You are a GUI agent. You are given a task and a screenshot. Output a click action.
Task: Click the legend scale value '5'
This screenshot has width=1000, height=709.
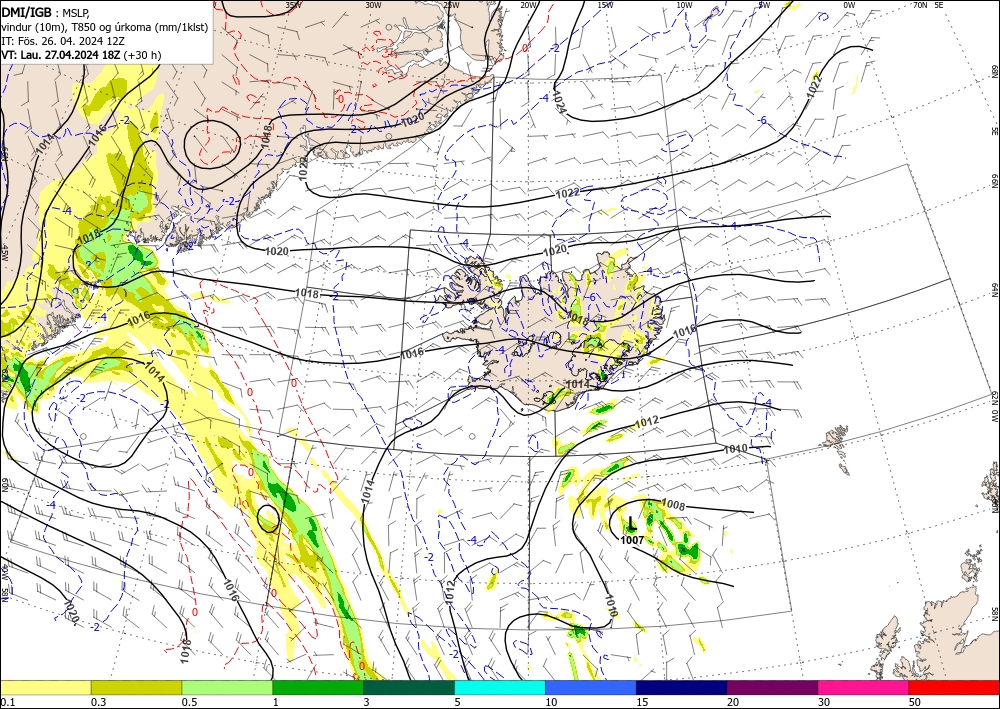458,702
